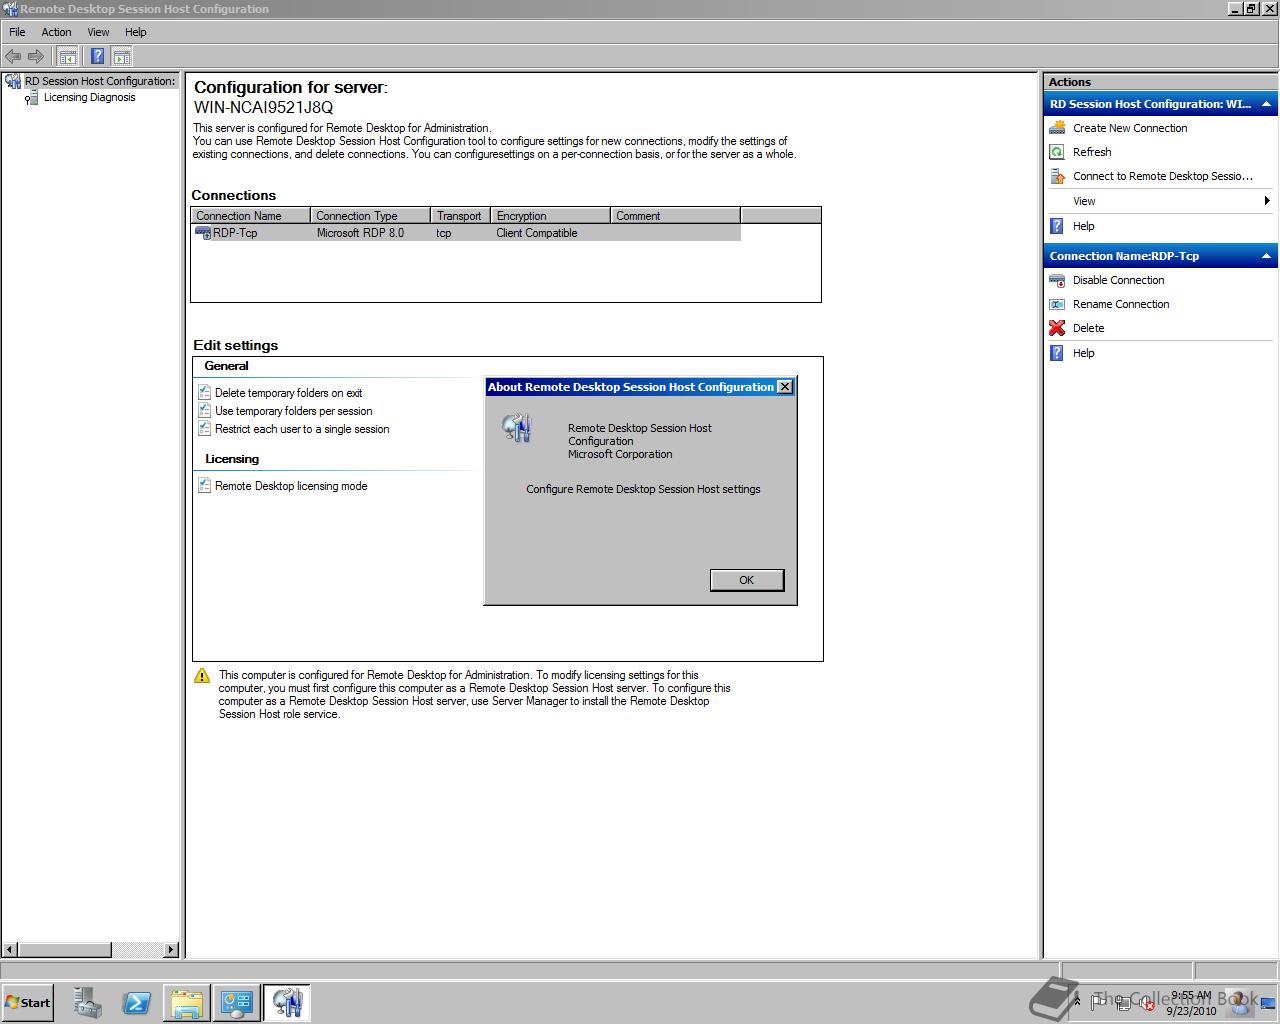Click the Create New Connection icon

pyautogui.click(x=1057, y=128)
